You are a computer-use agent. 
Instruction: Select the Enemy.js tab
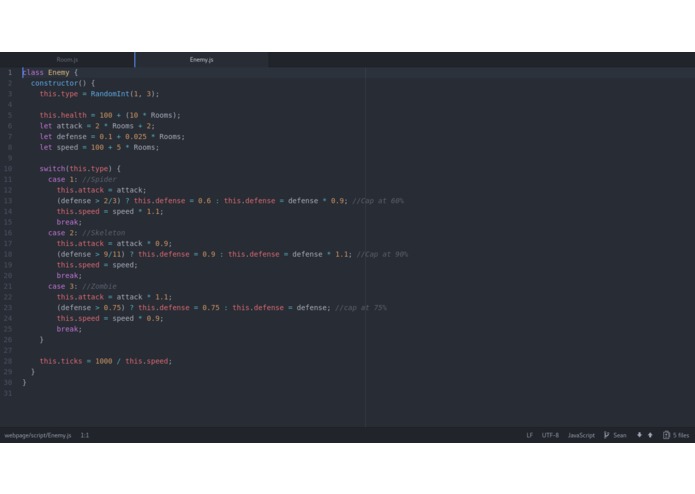pos(202,60)
